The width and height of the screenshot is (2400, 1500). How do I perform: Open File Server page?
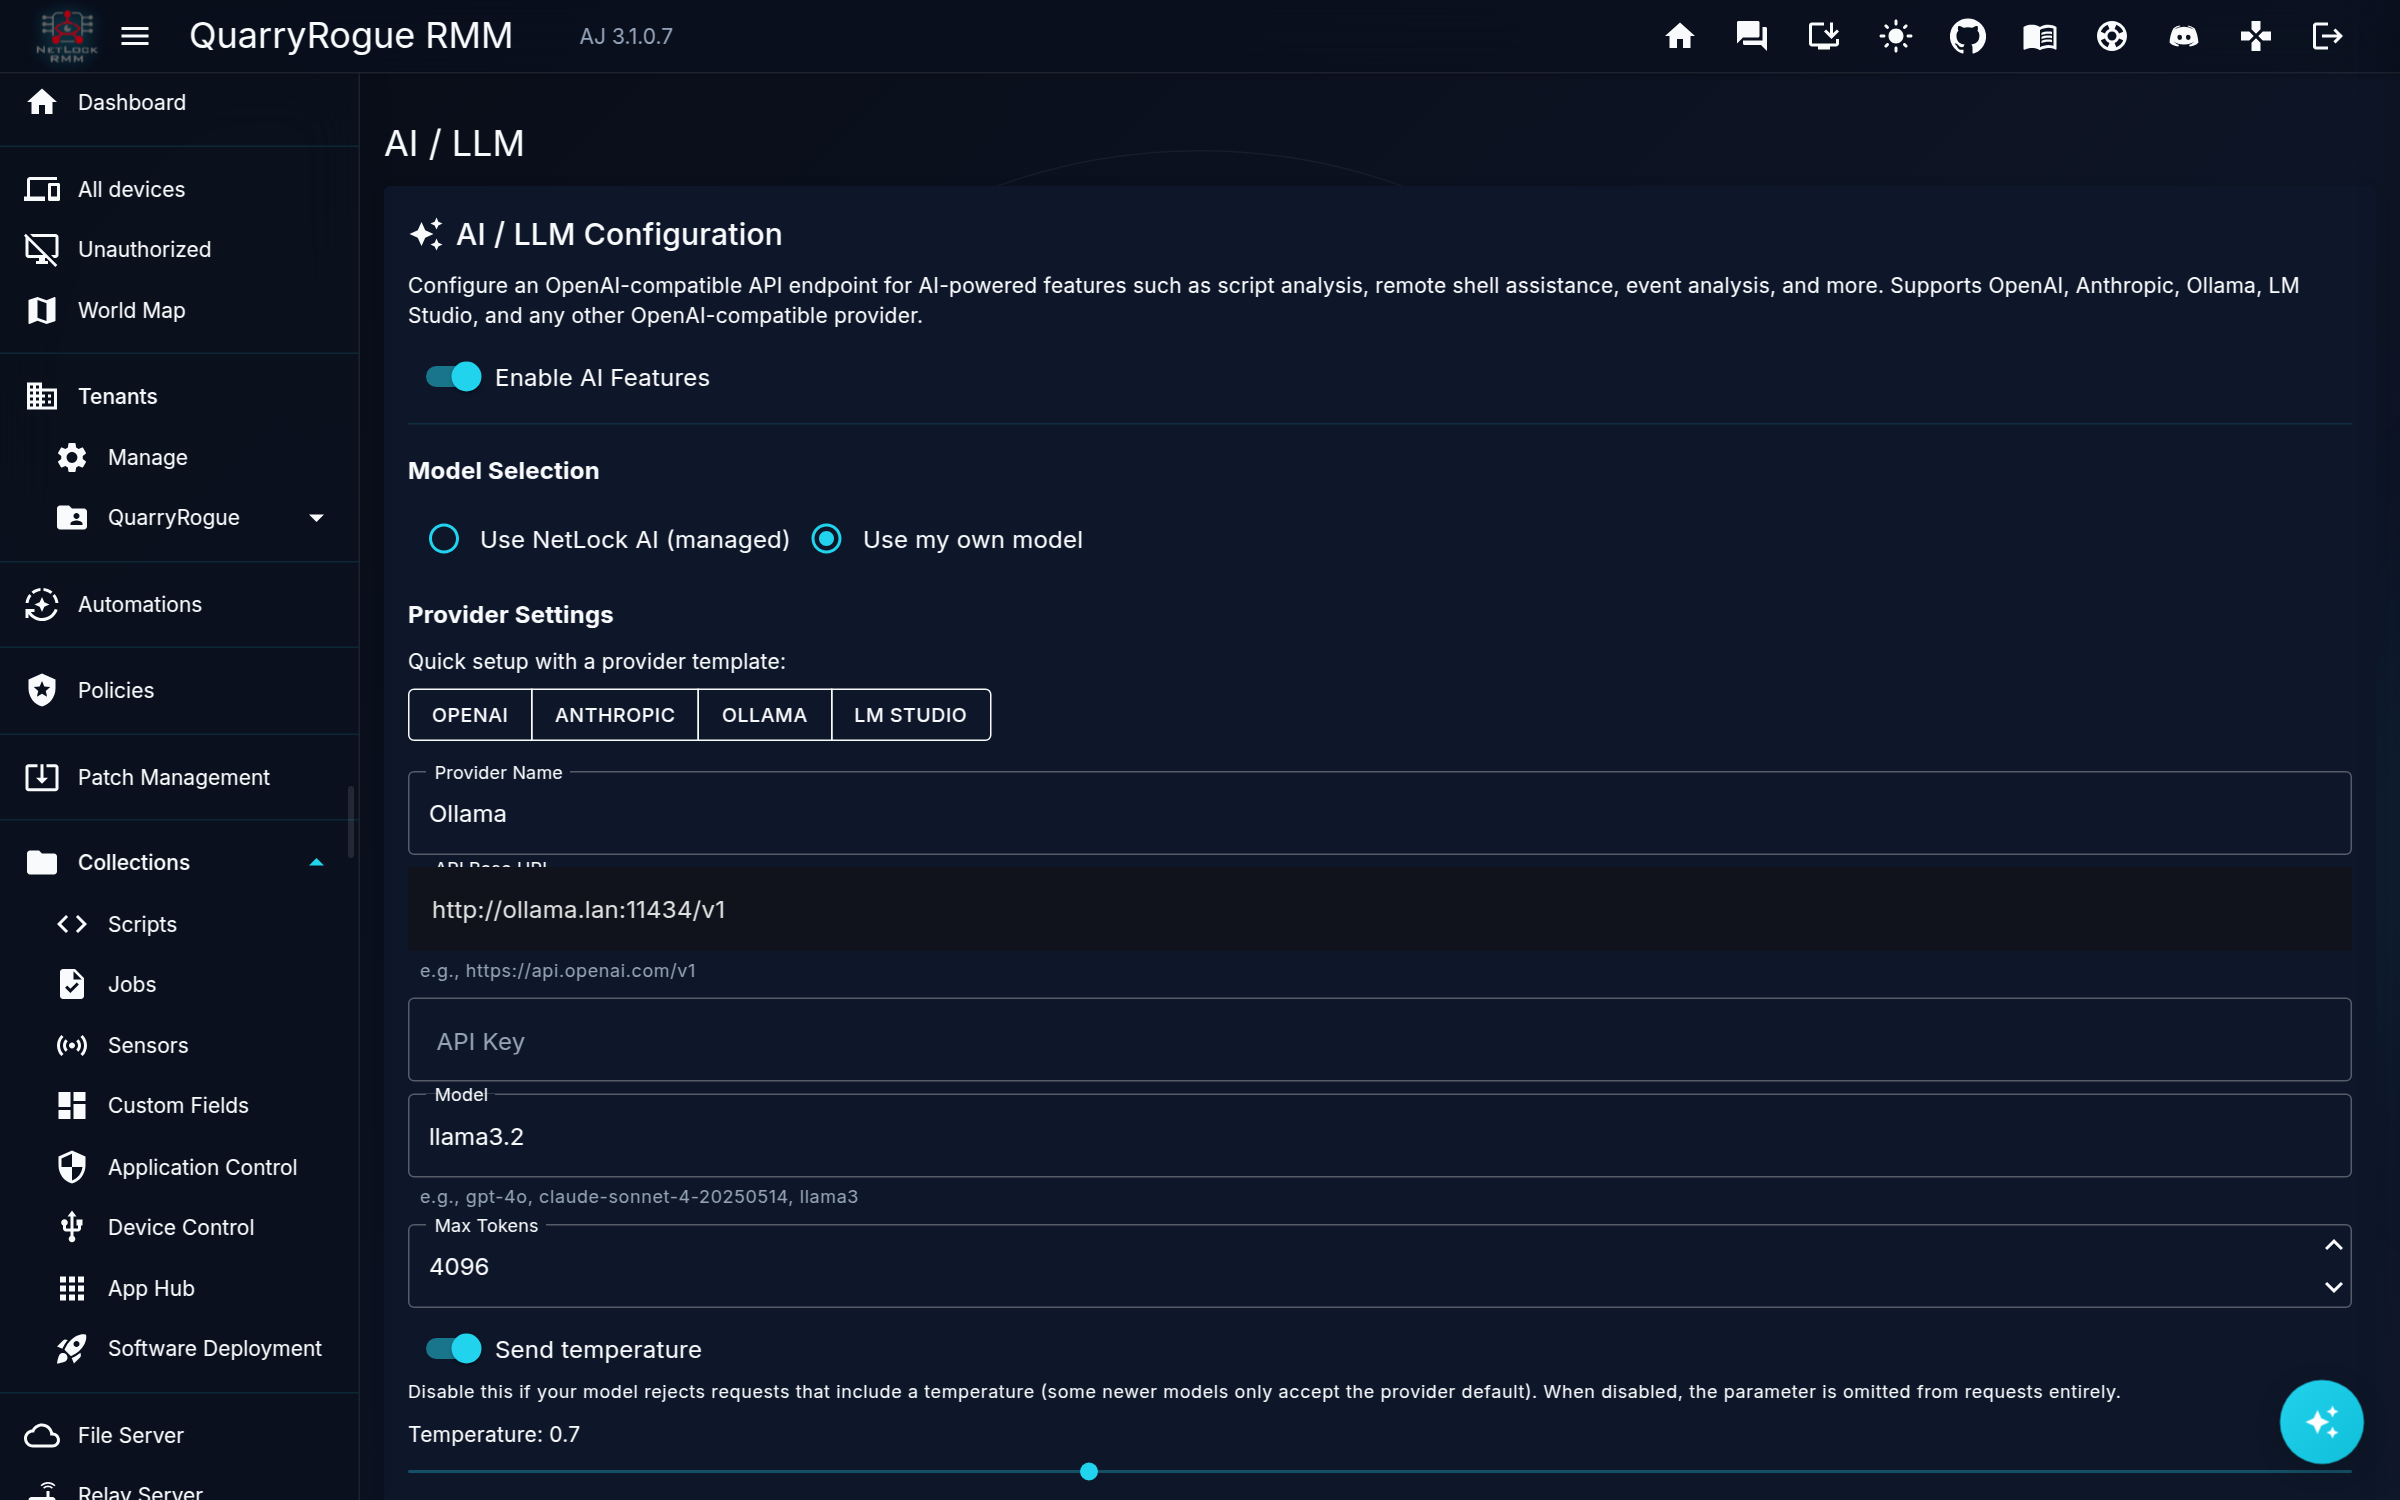[179, 1435]
